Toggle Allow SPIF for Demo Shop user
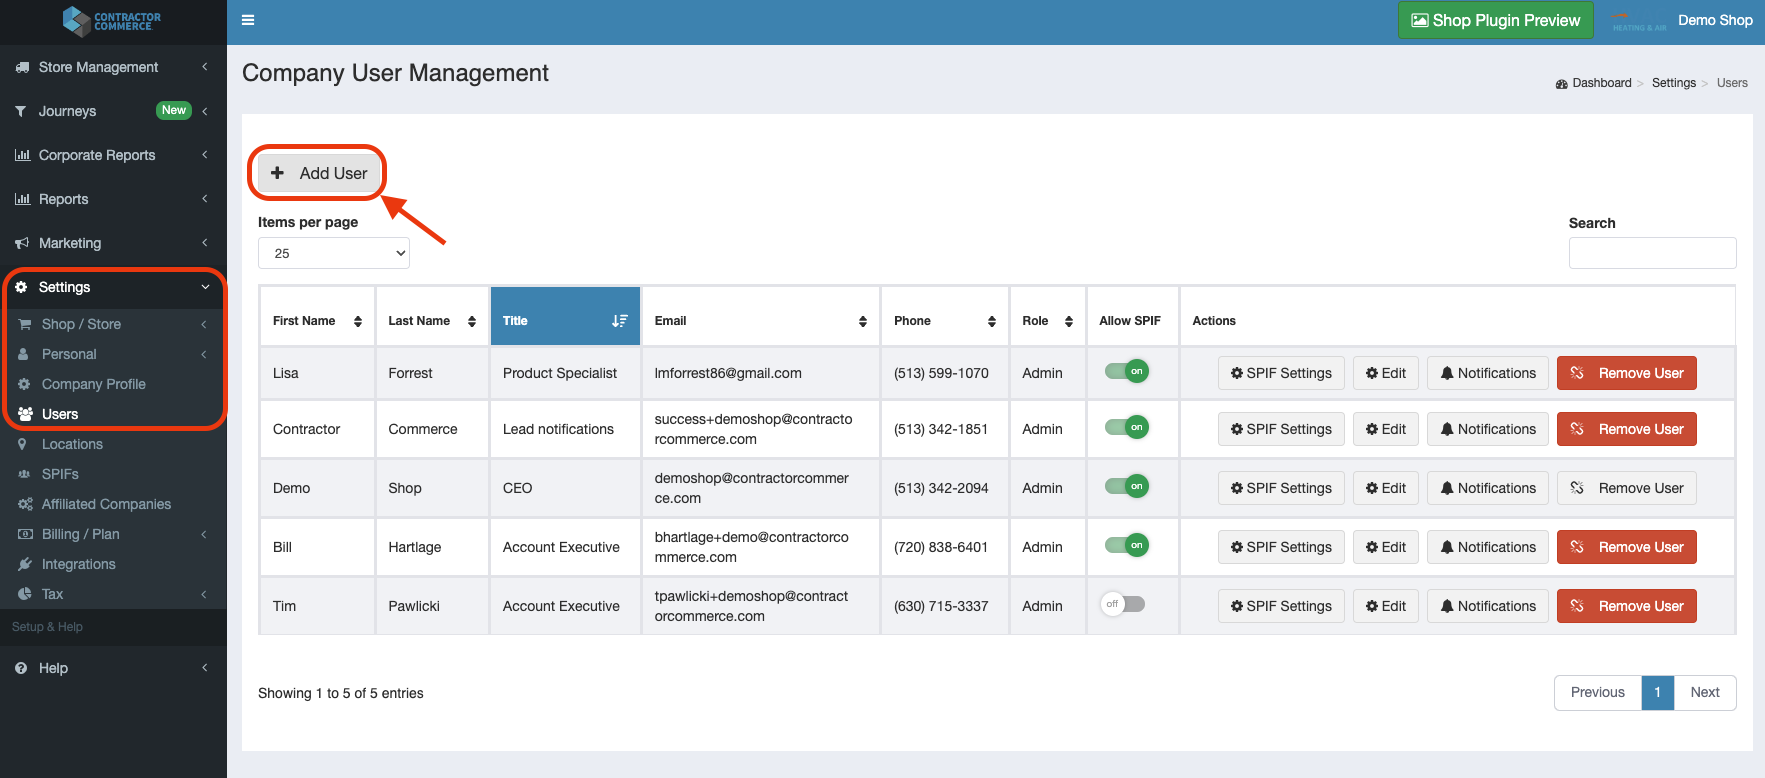This screenshot has height=778, width=1765. (1126, 486)
